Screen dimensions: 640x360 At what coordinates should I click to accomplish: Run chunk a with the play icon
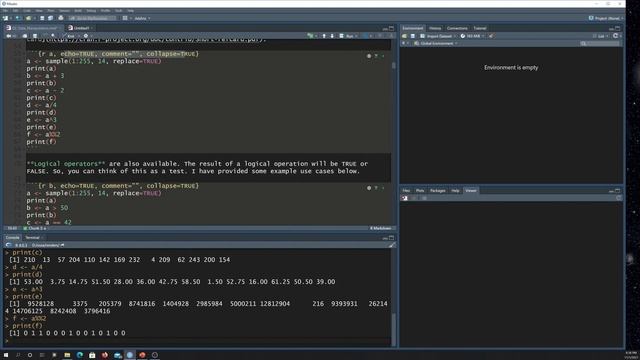[383, 56]
